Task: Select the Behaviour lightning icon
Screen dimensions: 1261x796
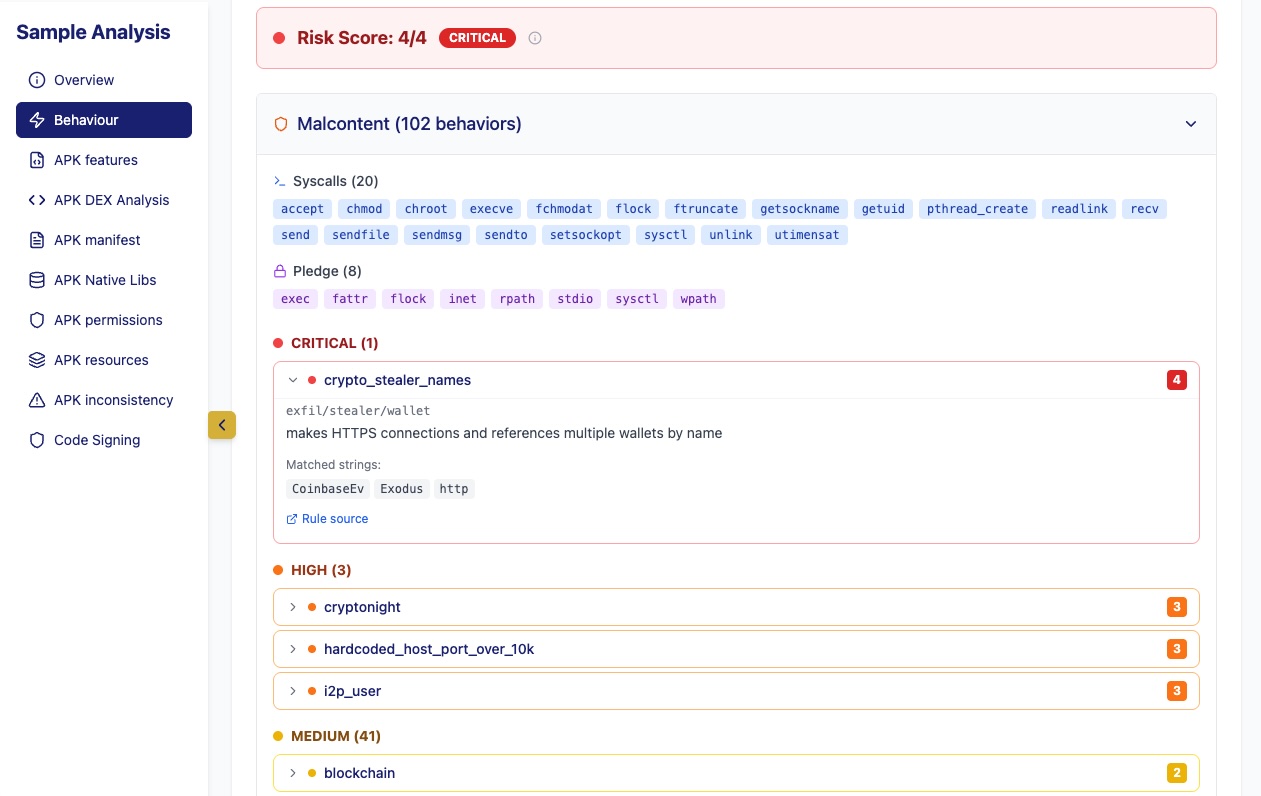Action: (38, 120)
